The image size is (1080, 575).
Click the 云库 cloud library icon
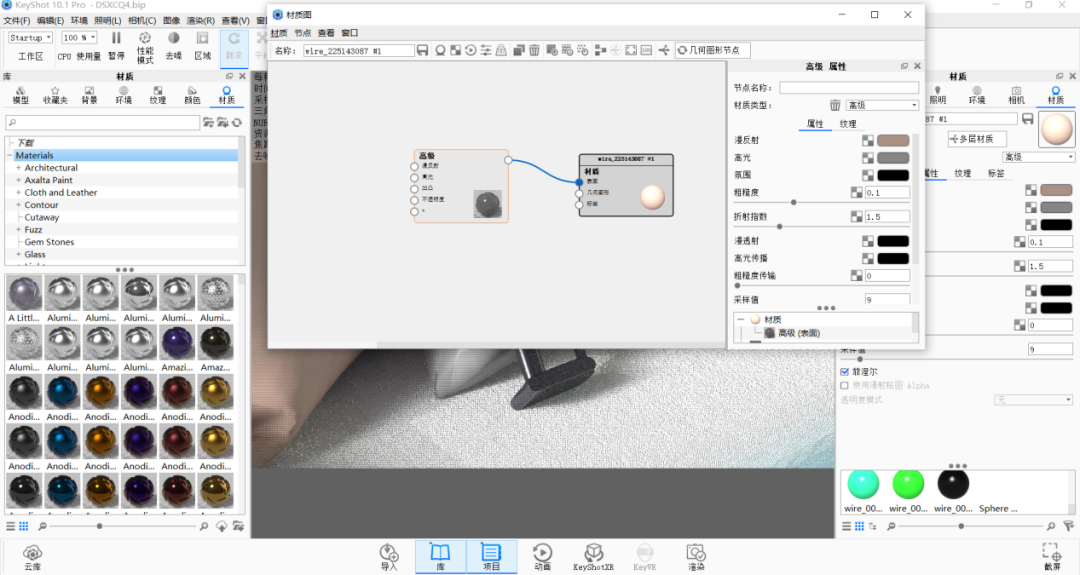[x=32, y=557]
